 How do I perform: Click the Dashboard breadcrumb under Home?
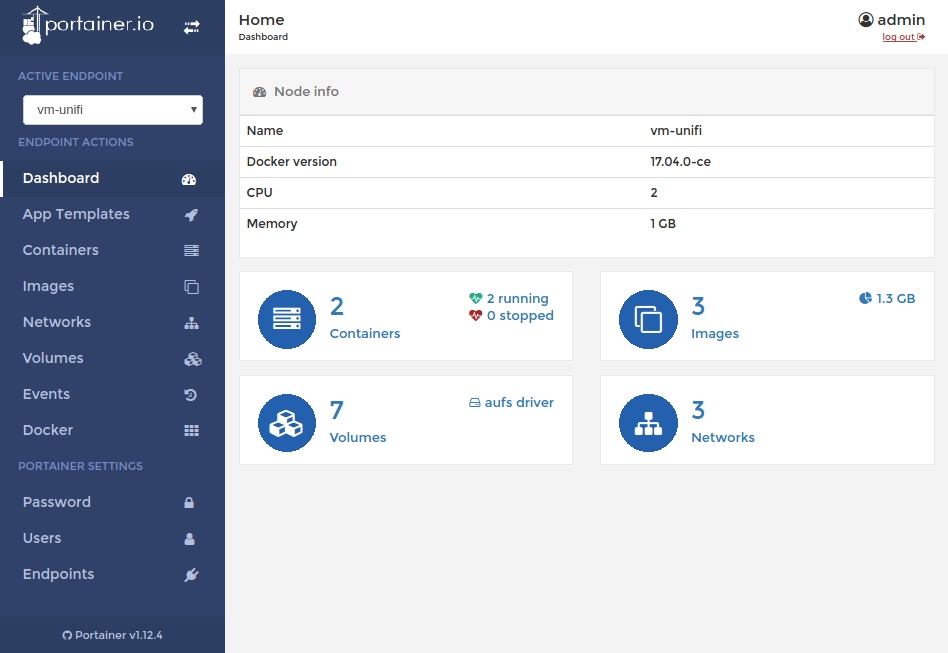263,37
